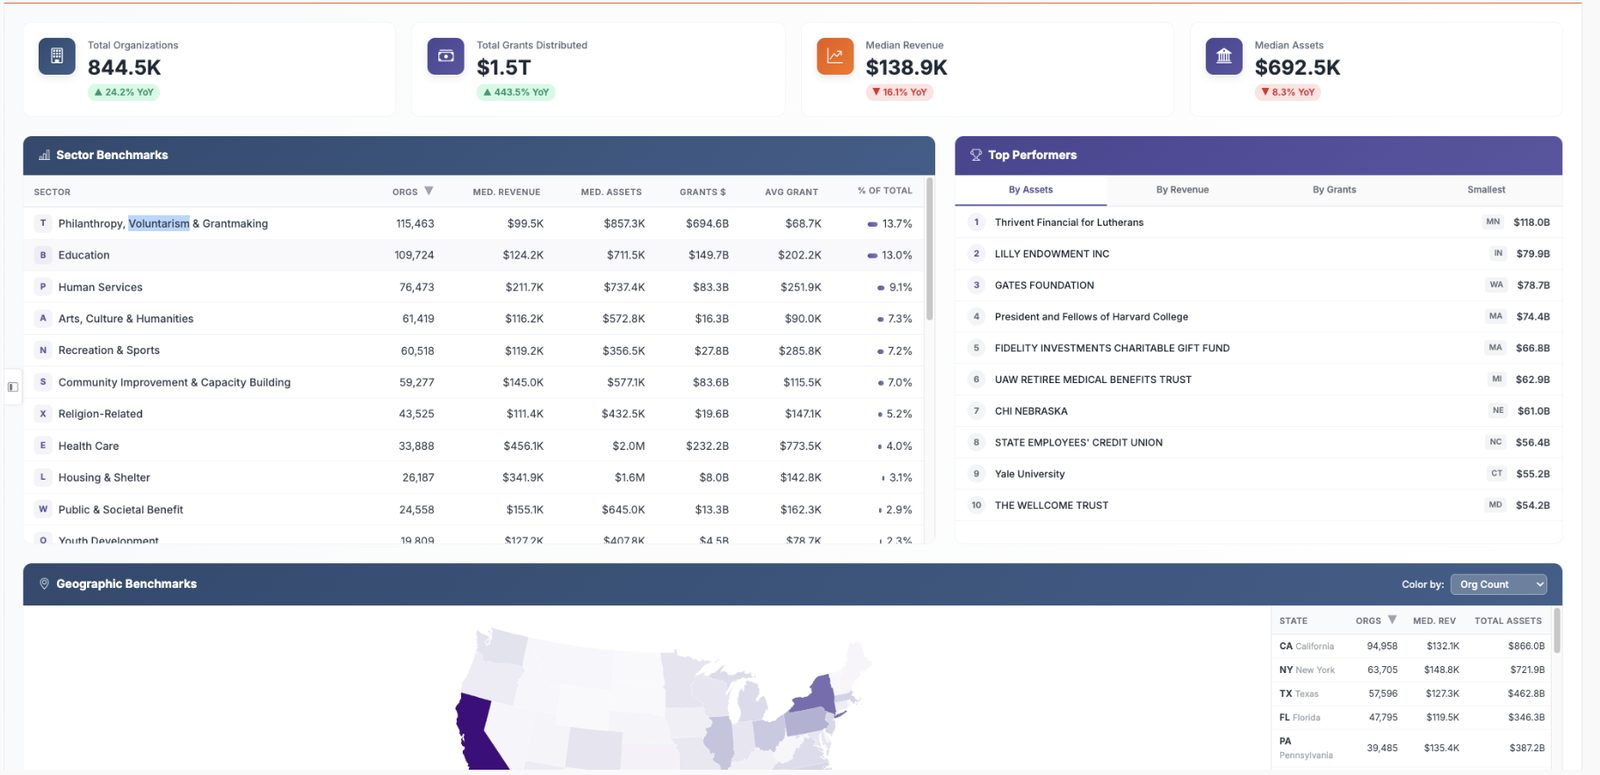Click the Sector Benchmarks bar chart icon
Image resolution: width=1600 pixels, height=775 pixels.
[44, 155]
